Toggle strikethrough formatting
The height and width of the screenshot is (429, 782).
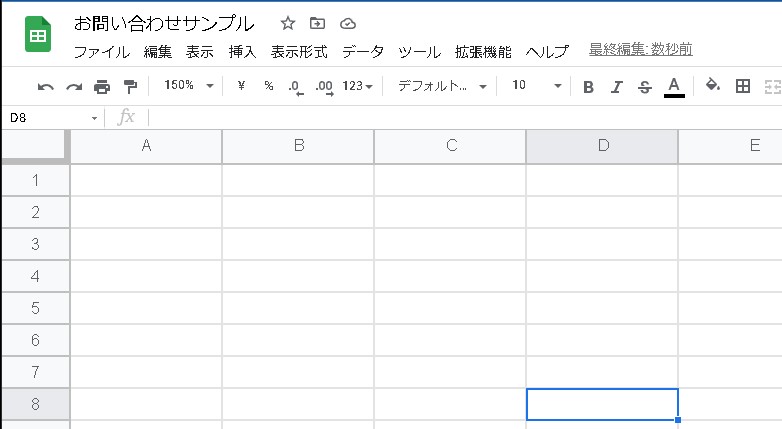click(645, 87)
